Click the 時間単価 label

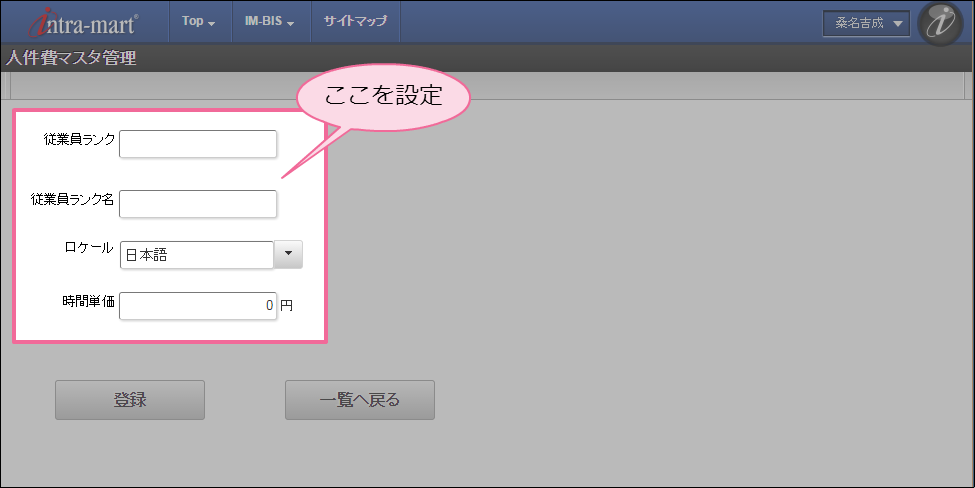pyautogui.click(x=88, y=302)
